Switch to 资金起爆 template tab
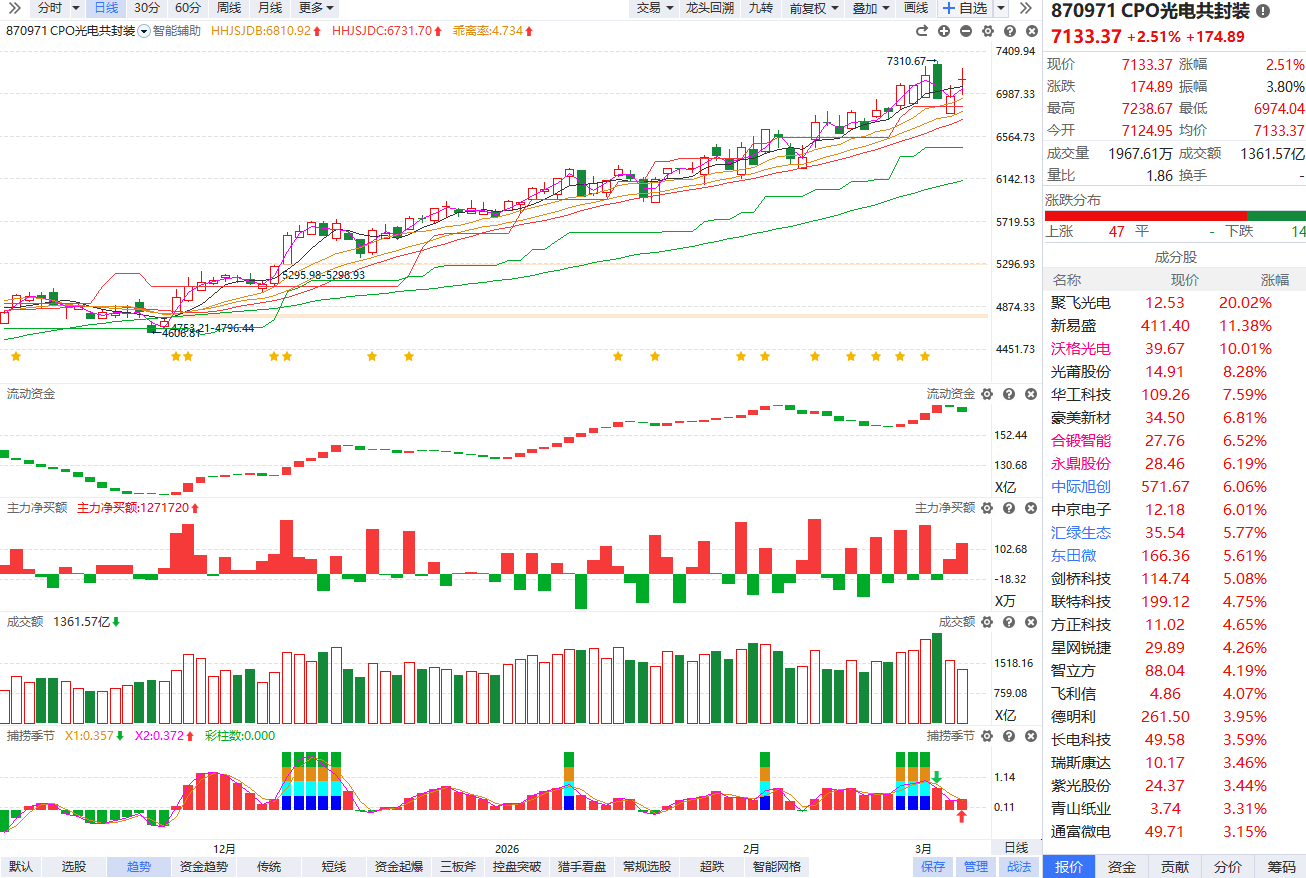The image size is (1306, 878). [398, 867]
